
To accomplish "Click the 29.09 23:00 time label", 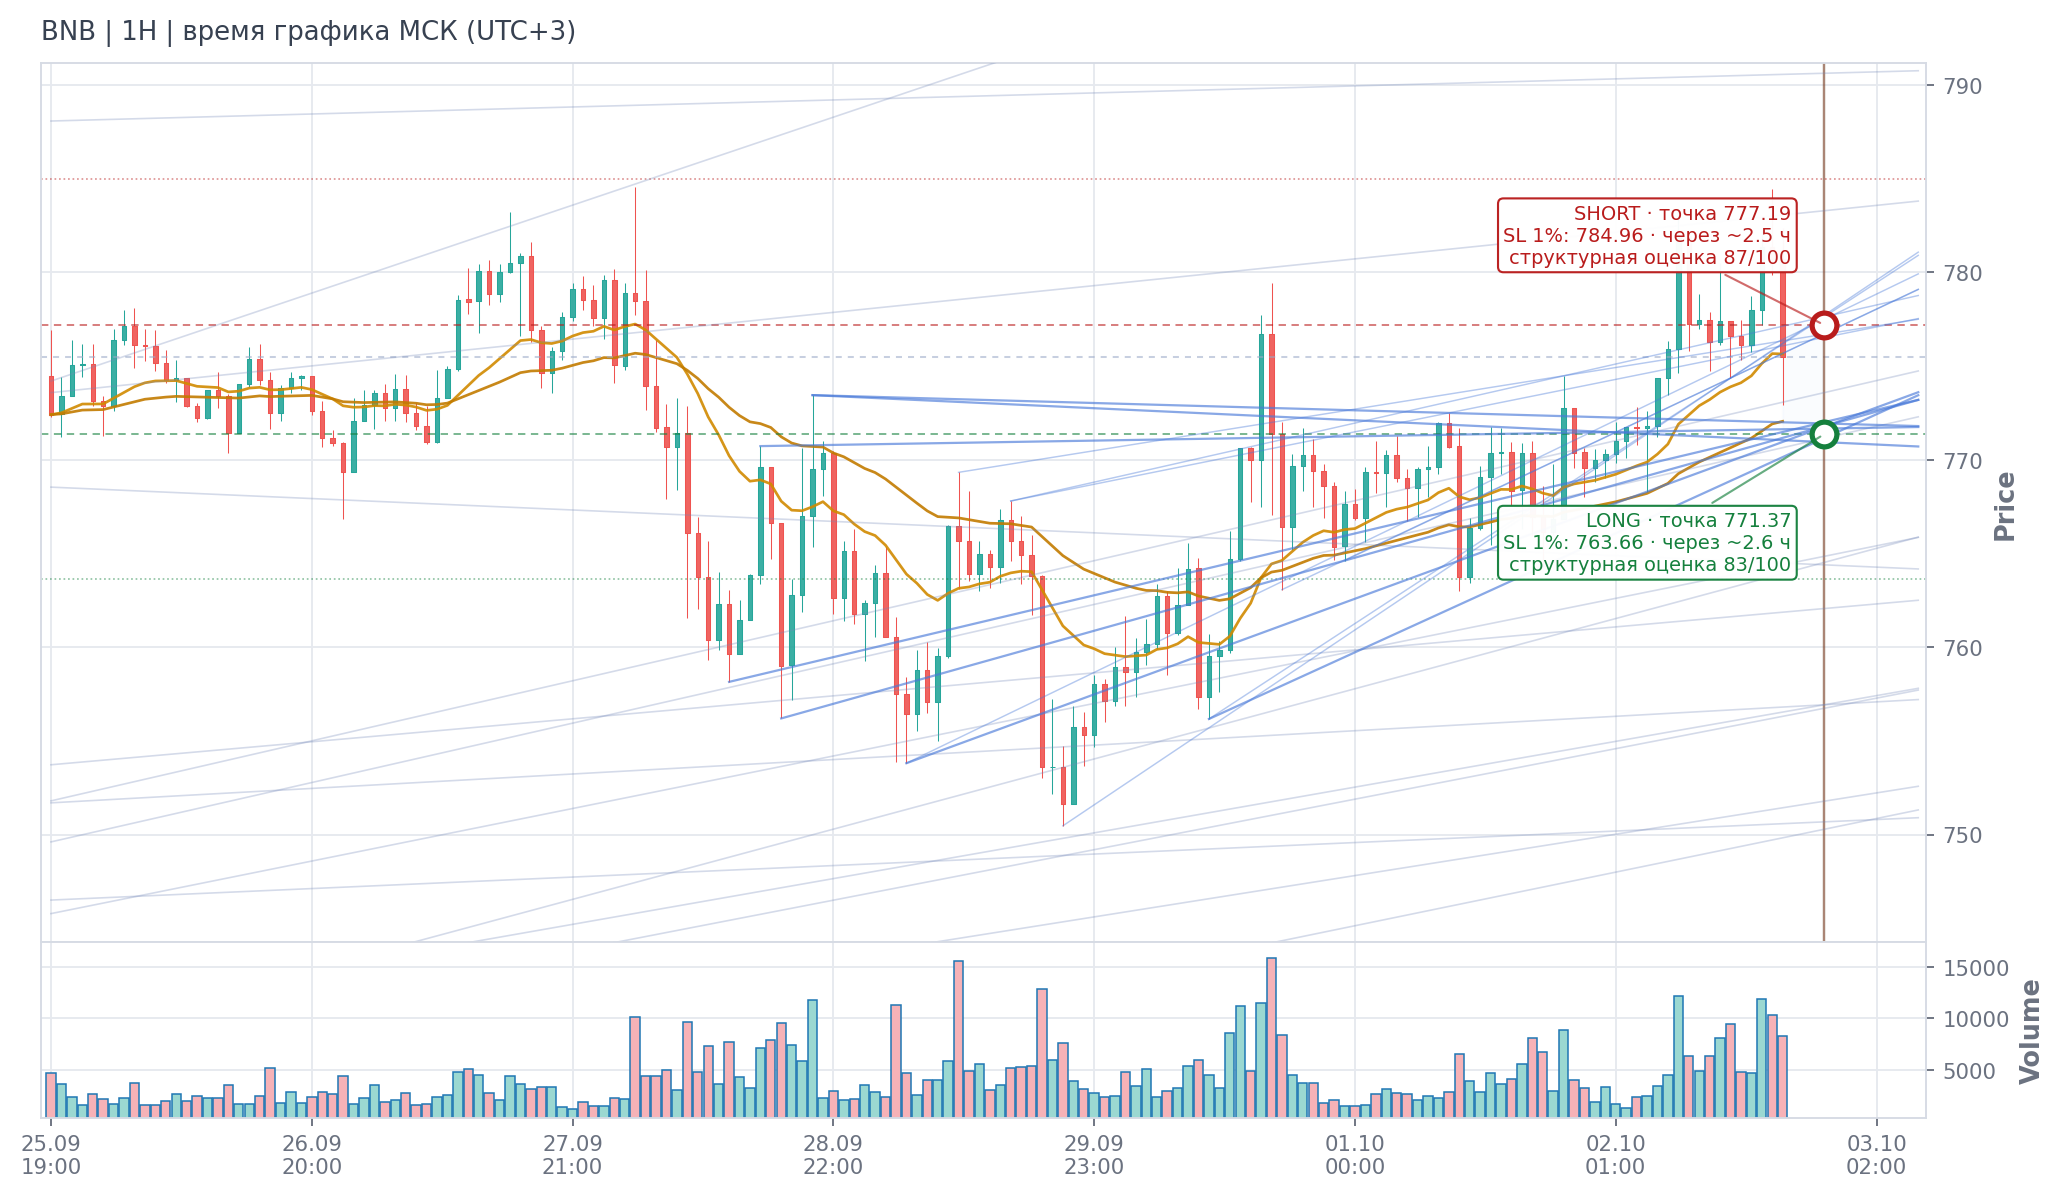I will coord(1094,1155).
